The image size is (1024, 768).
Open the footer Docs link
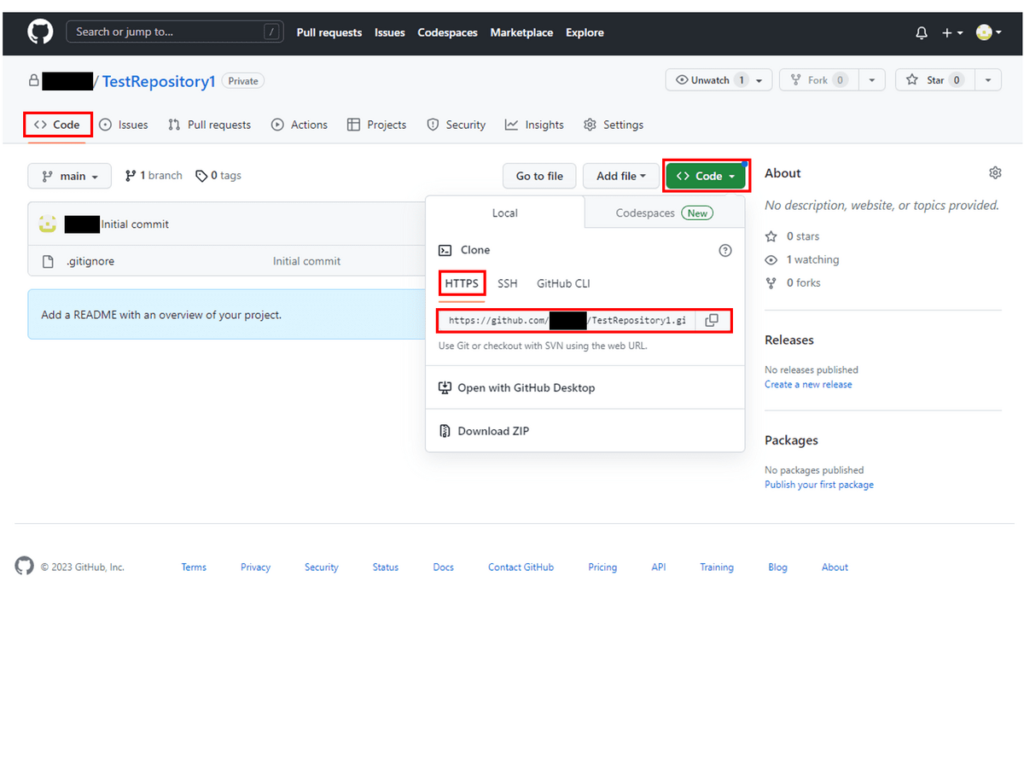[443, 567]
